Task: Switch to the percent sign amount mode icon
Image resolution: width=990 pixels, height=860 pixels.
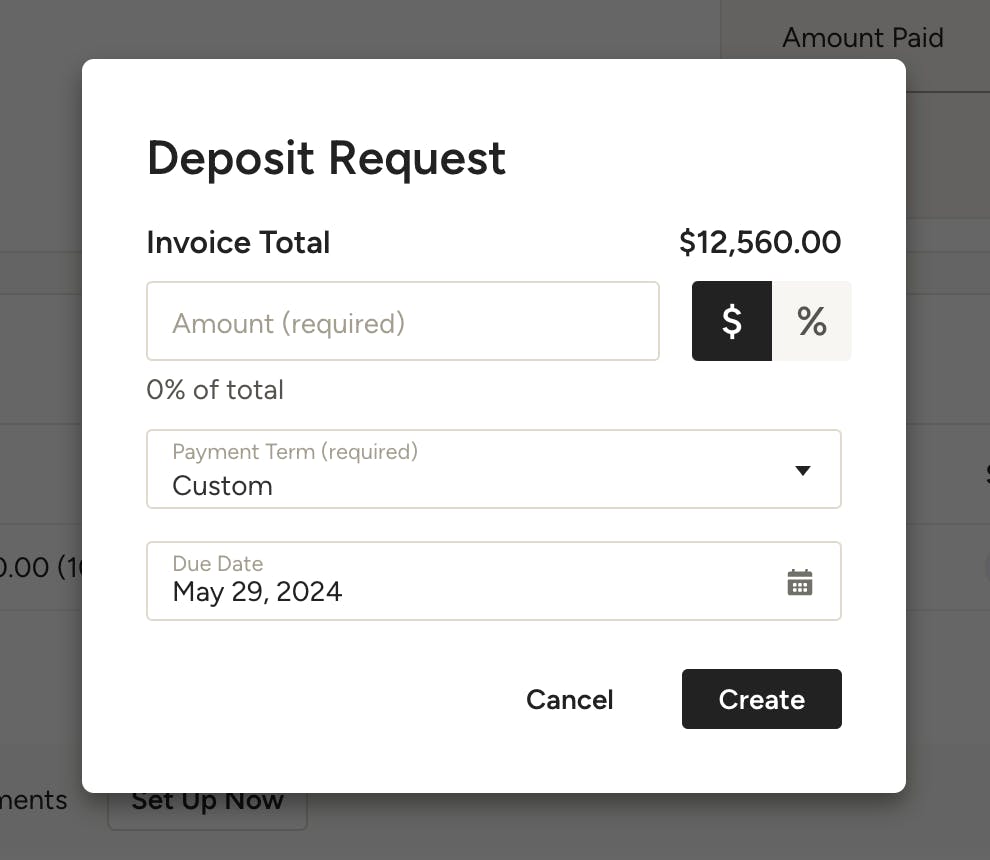Action: pyautogui.click(x=811, y=321)
